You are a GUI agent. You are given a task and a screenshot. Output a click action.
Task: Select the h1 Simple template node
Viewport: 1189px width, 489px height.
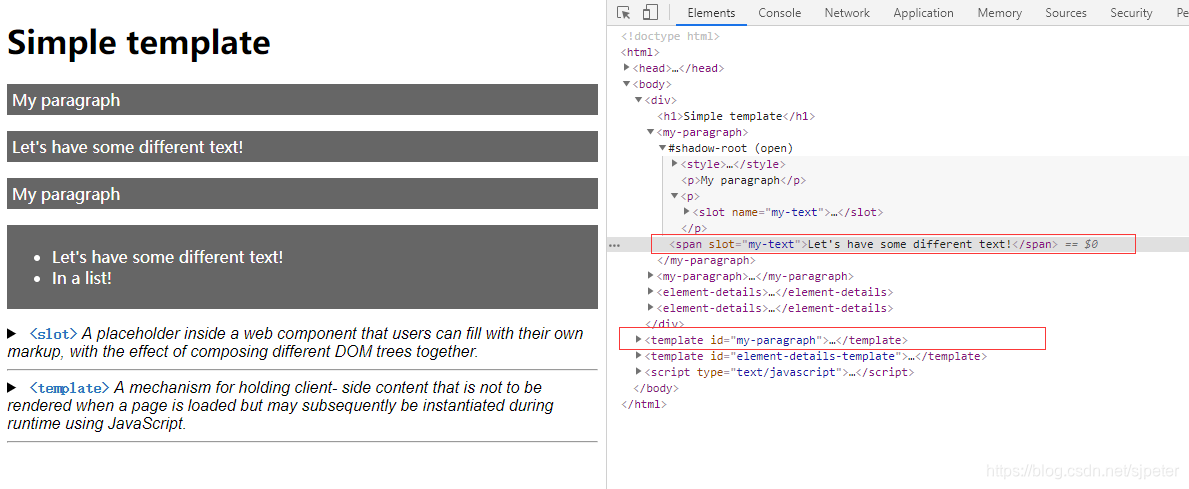tap(736, 116)
